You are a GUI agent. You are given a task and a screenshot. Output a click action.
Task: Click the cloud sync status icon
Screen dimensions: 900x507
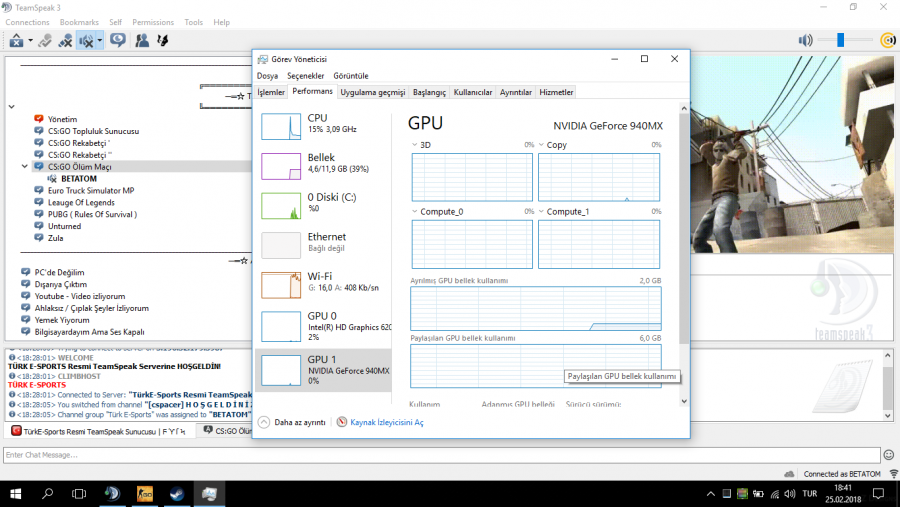[x=789, y=474]
